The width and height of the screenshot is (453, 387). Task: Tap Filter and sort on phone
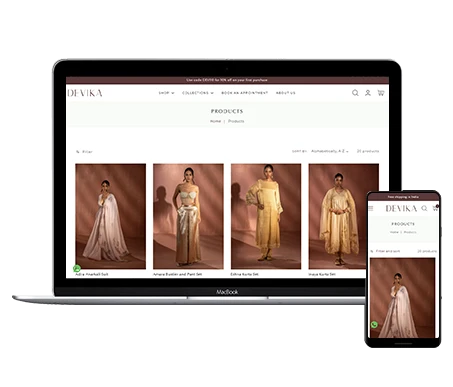click(387, 251)
